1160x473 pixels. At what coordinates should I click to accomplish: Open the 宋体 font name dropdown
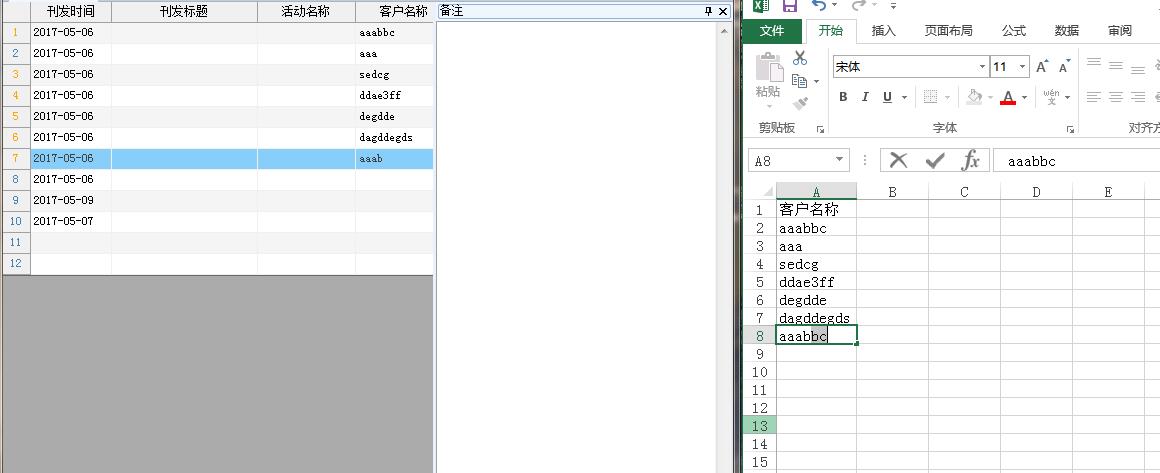tap(982, 67)
